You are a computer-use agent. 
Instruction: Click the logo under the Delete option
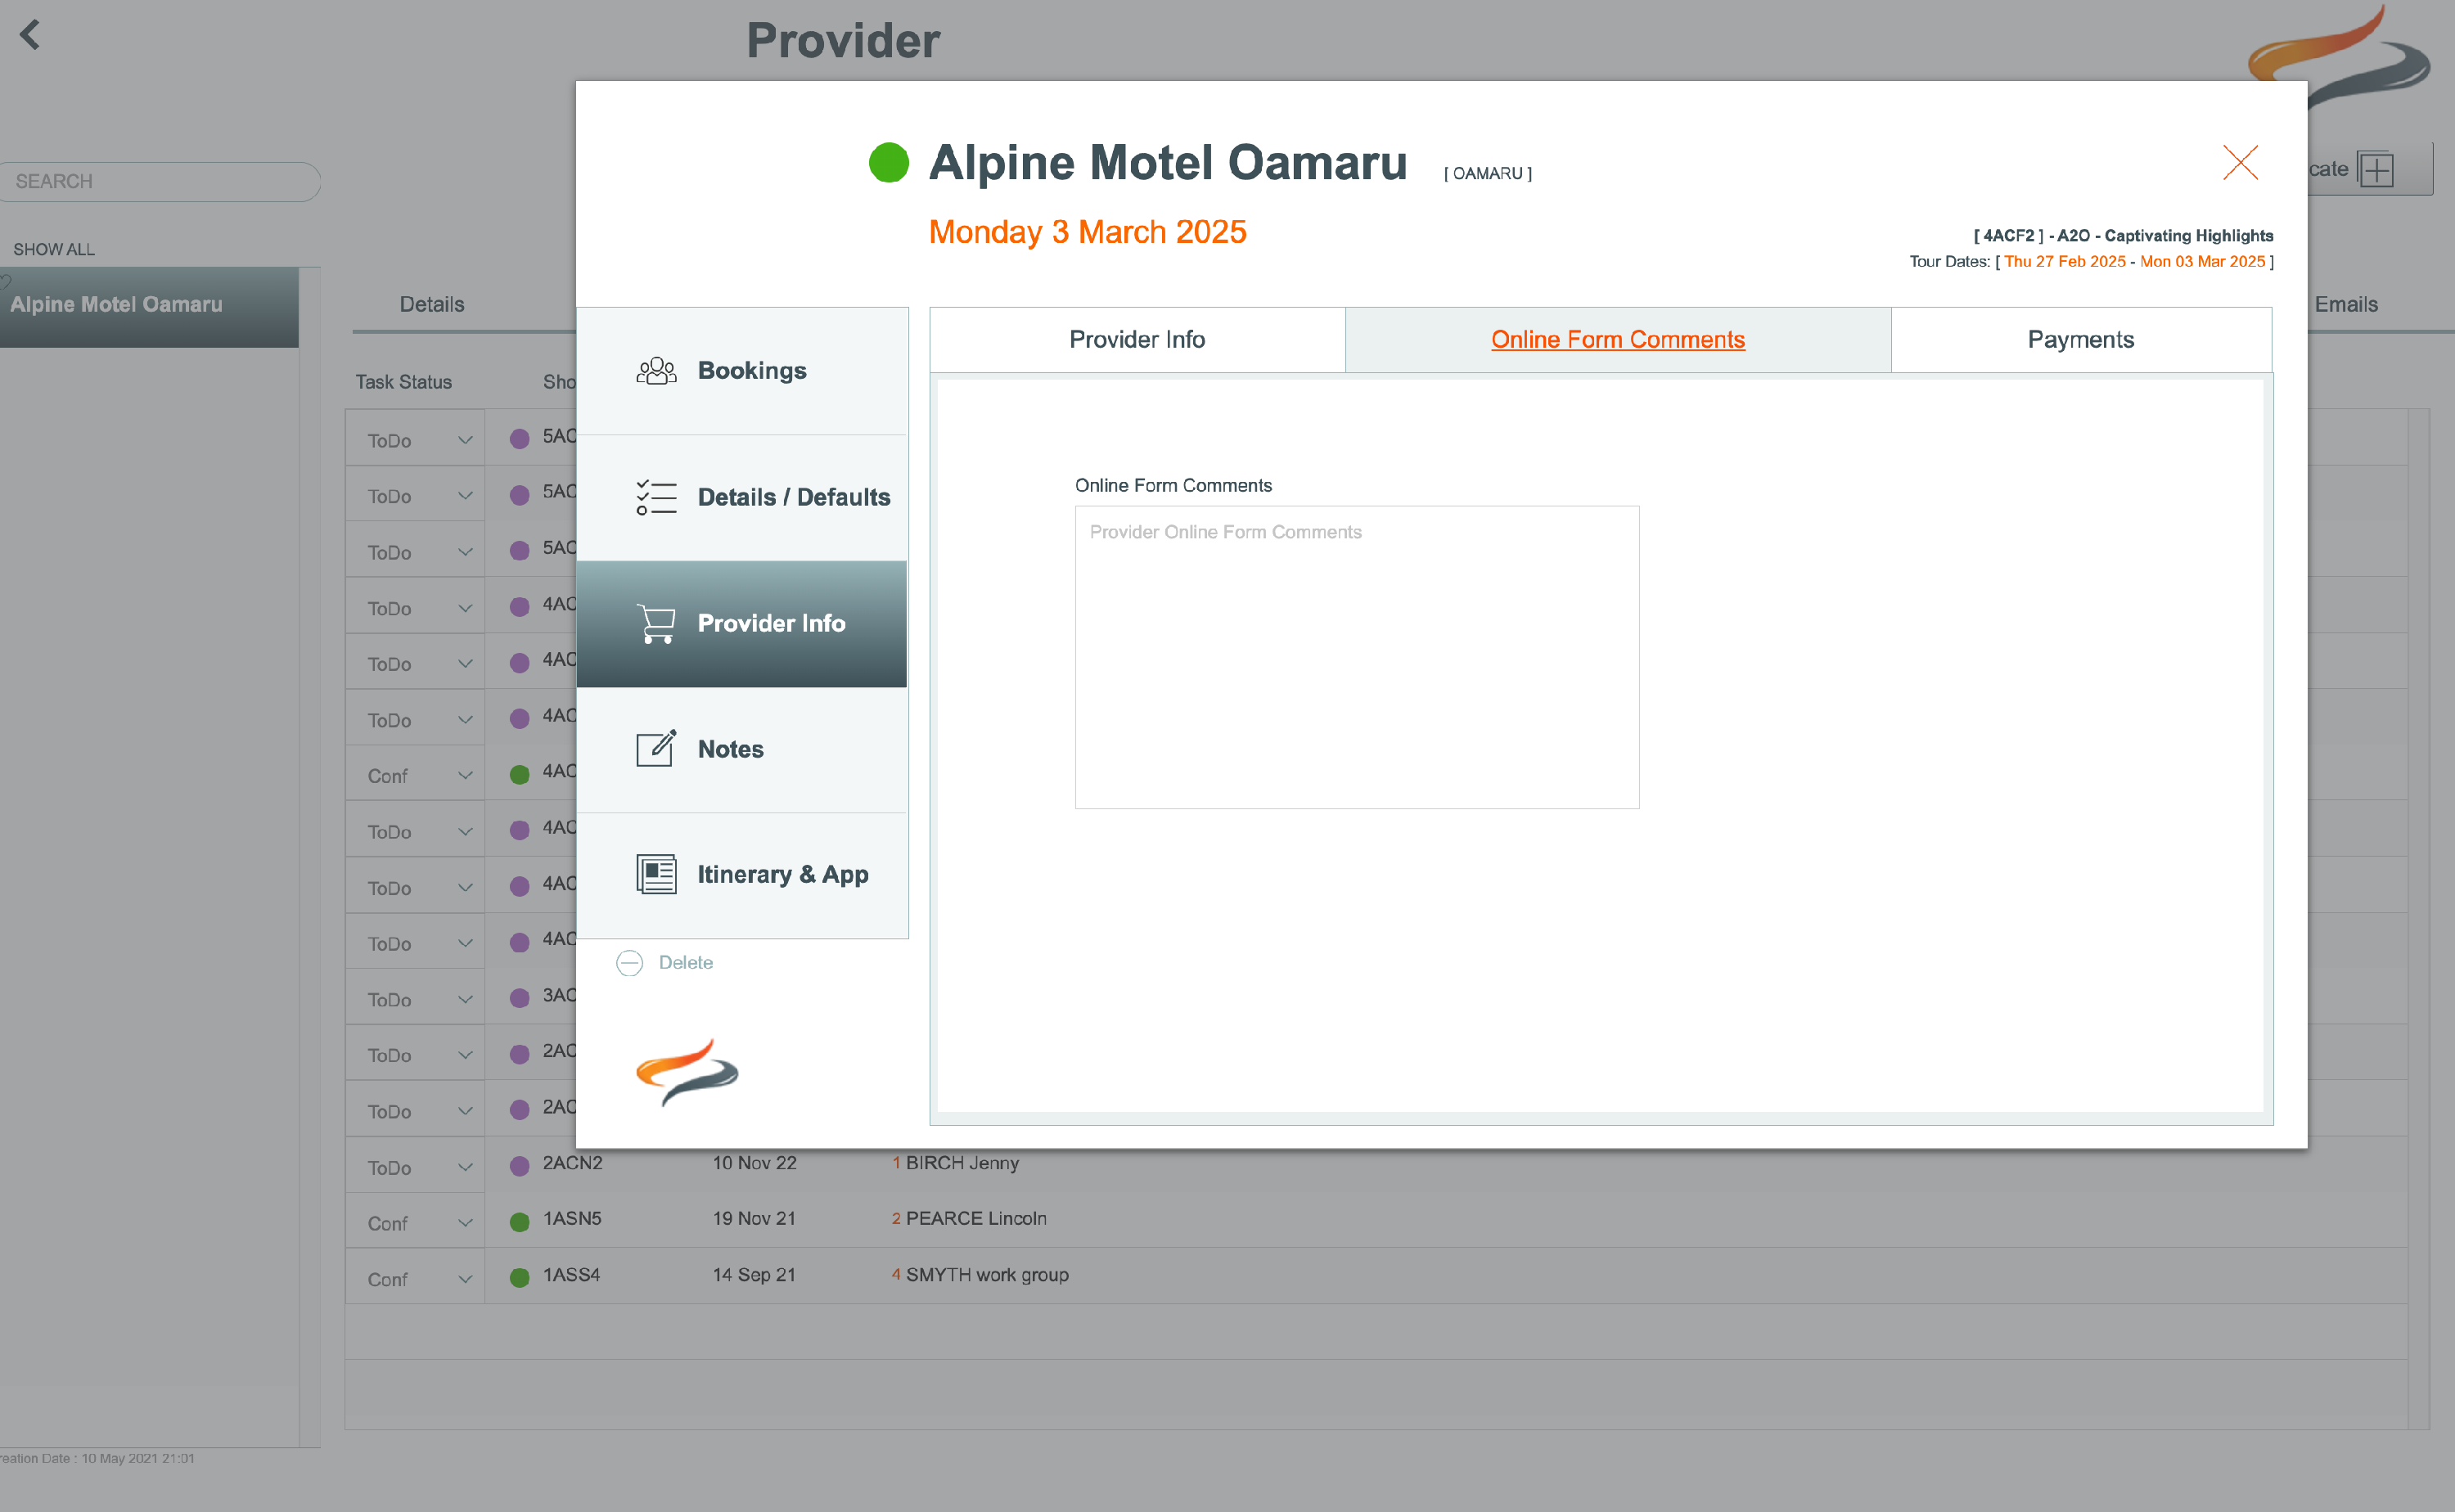click(x=687, y=1072)
